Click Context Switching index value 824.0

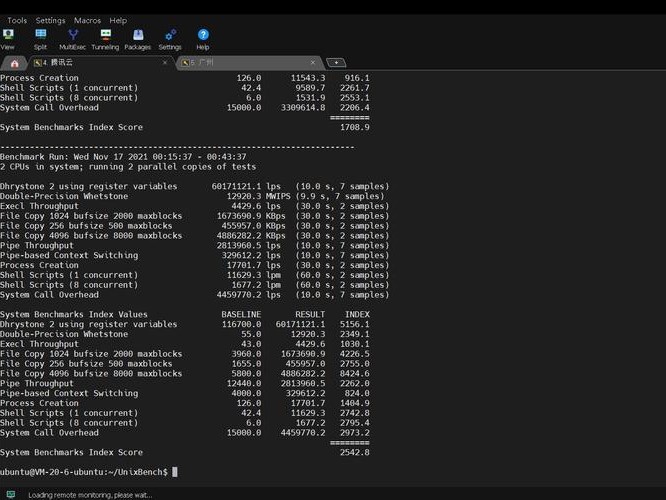357,393
